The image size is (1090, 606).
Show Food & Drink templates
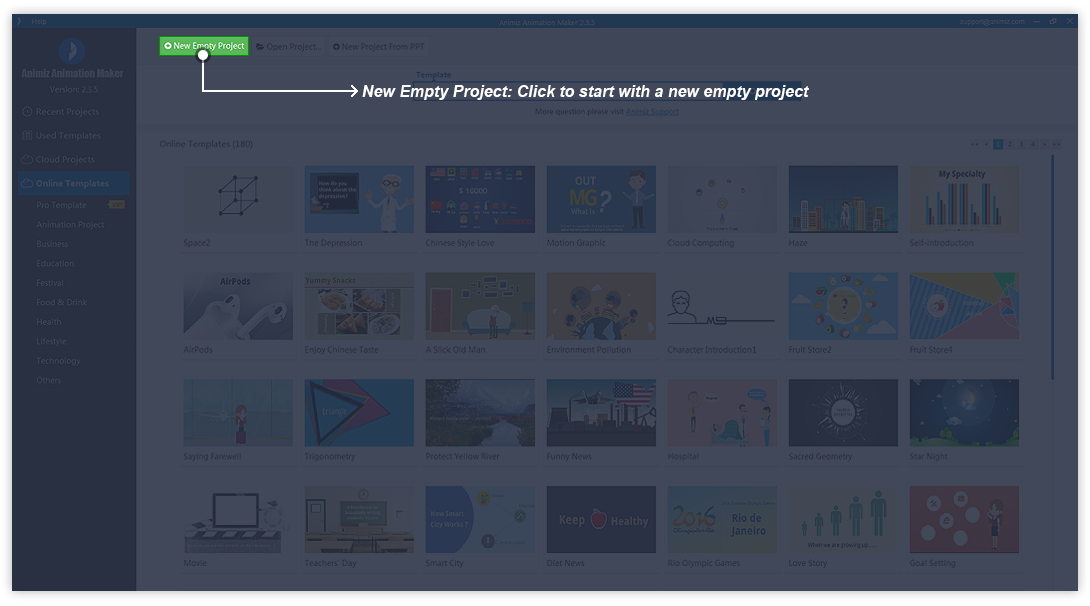tap(62, 303)
